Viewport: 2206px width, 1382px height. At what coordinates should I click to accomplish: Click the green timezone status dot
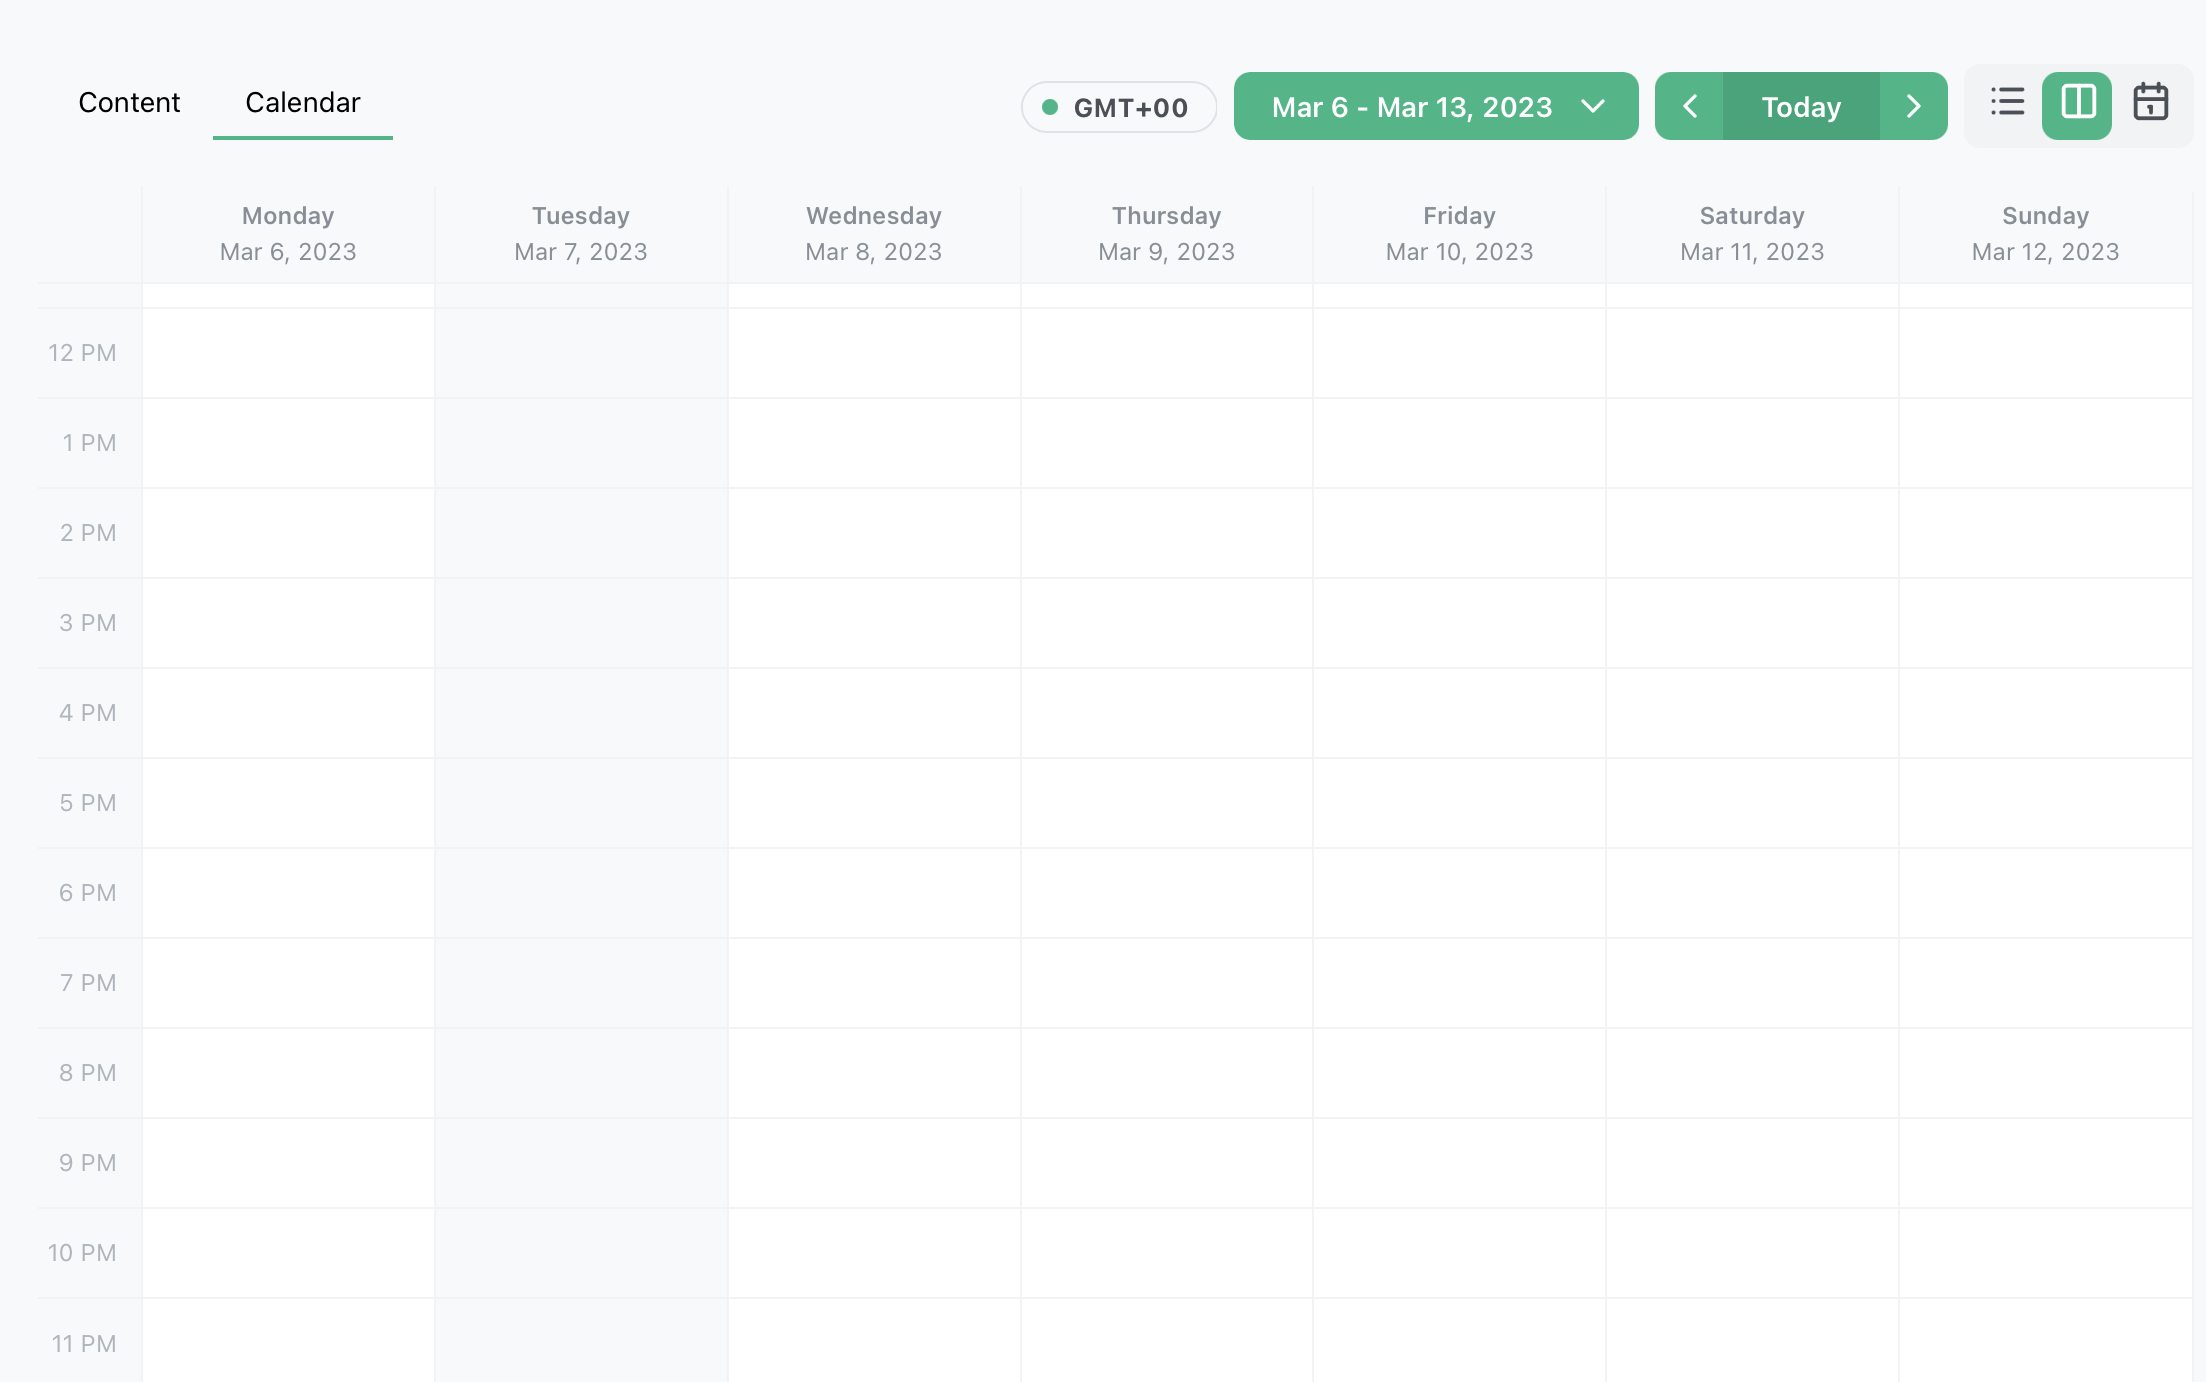pos(1050,107)
